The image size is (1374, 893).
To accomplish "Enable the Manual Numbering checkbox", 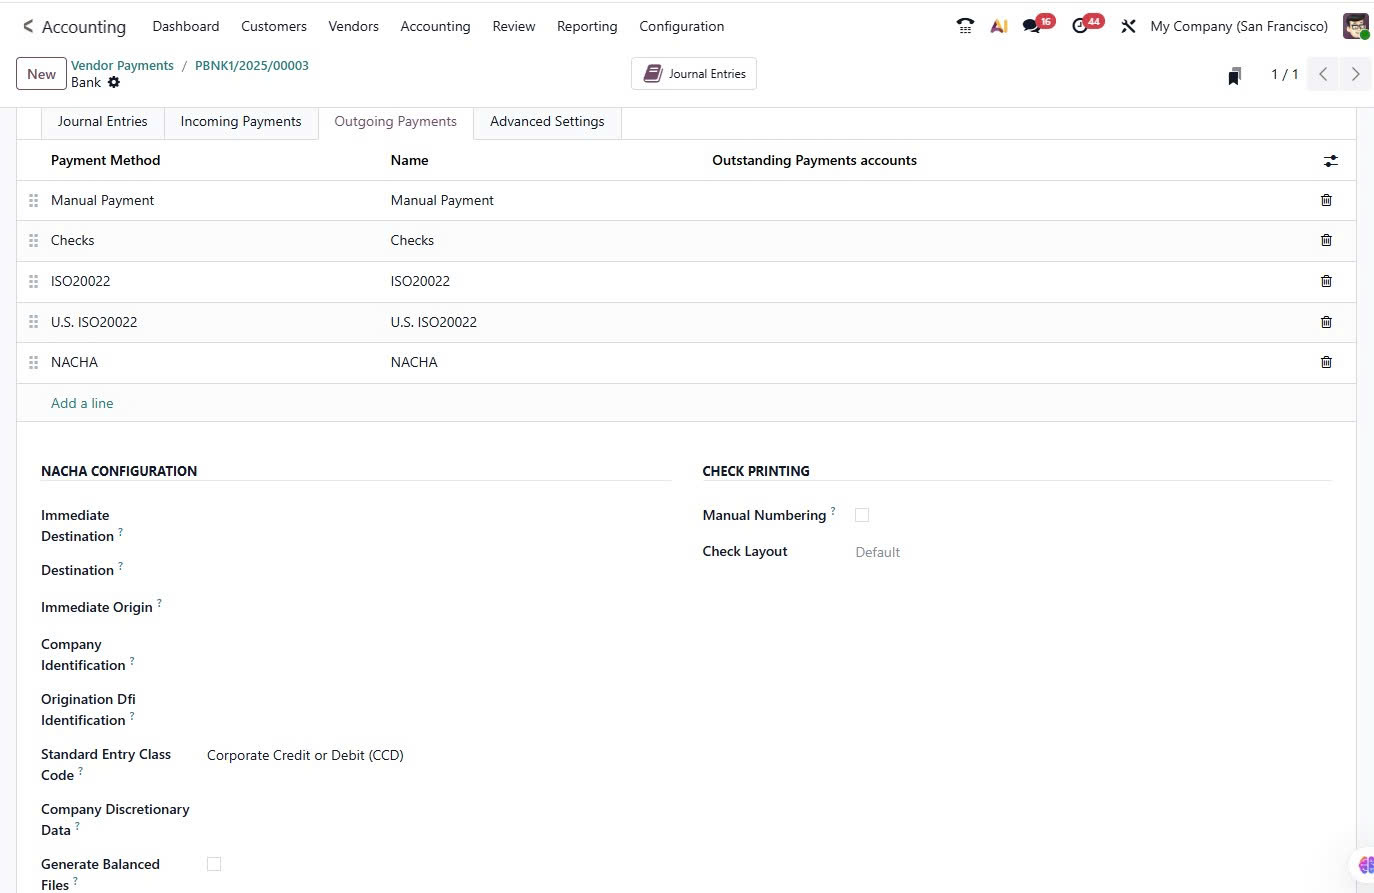I will tap(862, 515).
